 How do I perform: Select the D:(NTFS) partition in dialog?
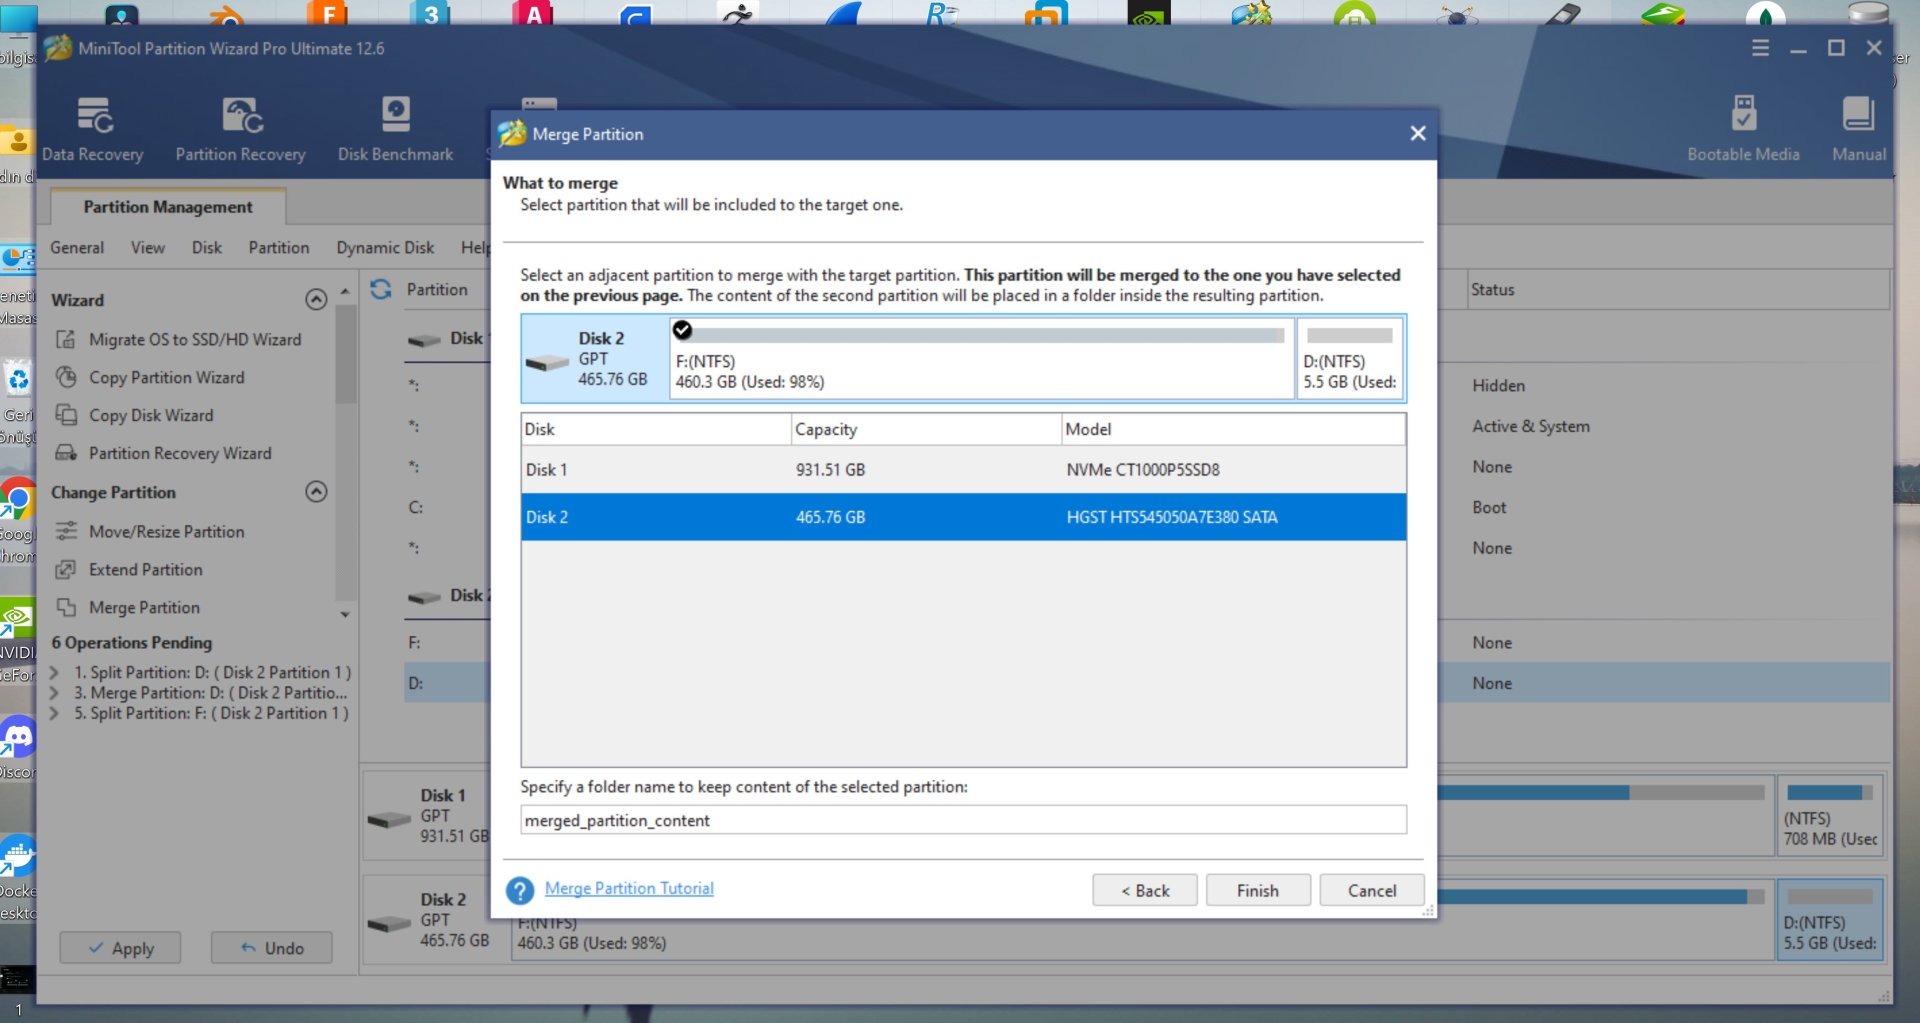[x=1350, y=358]
